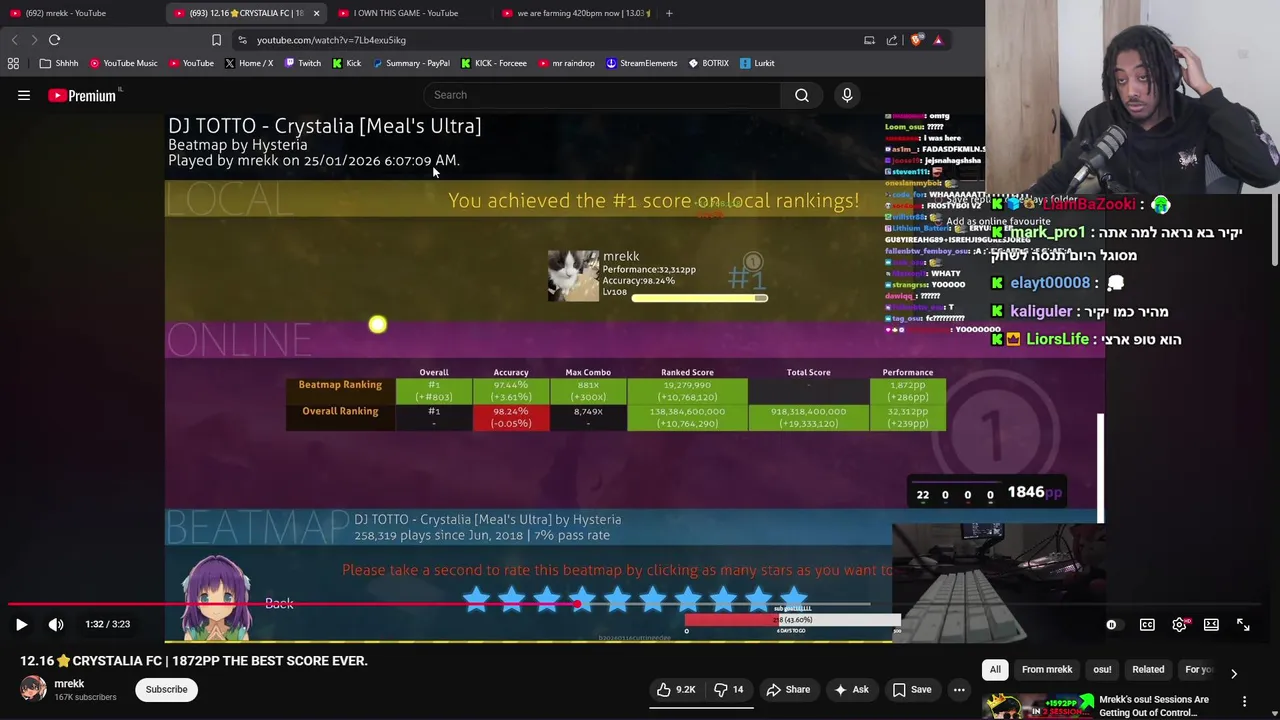Select the All filter chip
1280x720 pixels.
pos(995,669)
